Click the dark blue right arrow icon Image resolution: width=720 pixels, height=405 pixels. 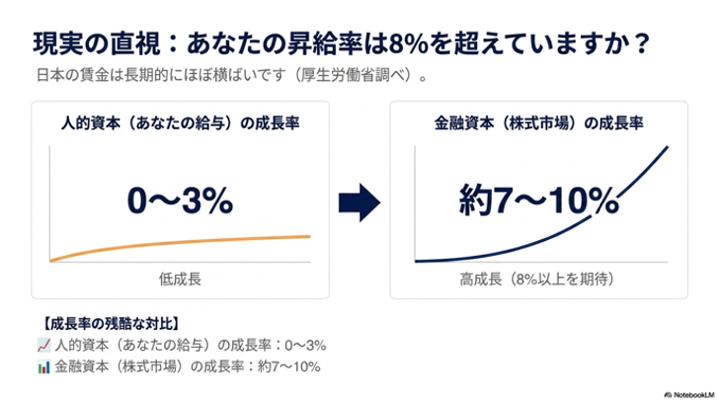pos(359,202)
